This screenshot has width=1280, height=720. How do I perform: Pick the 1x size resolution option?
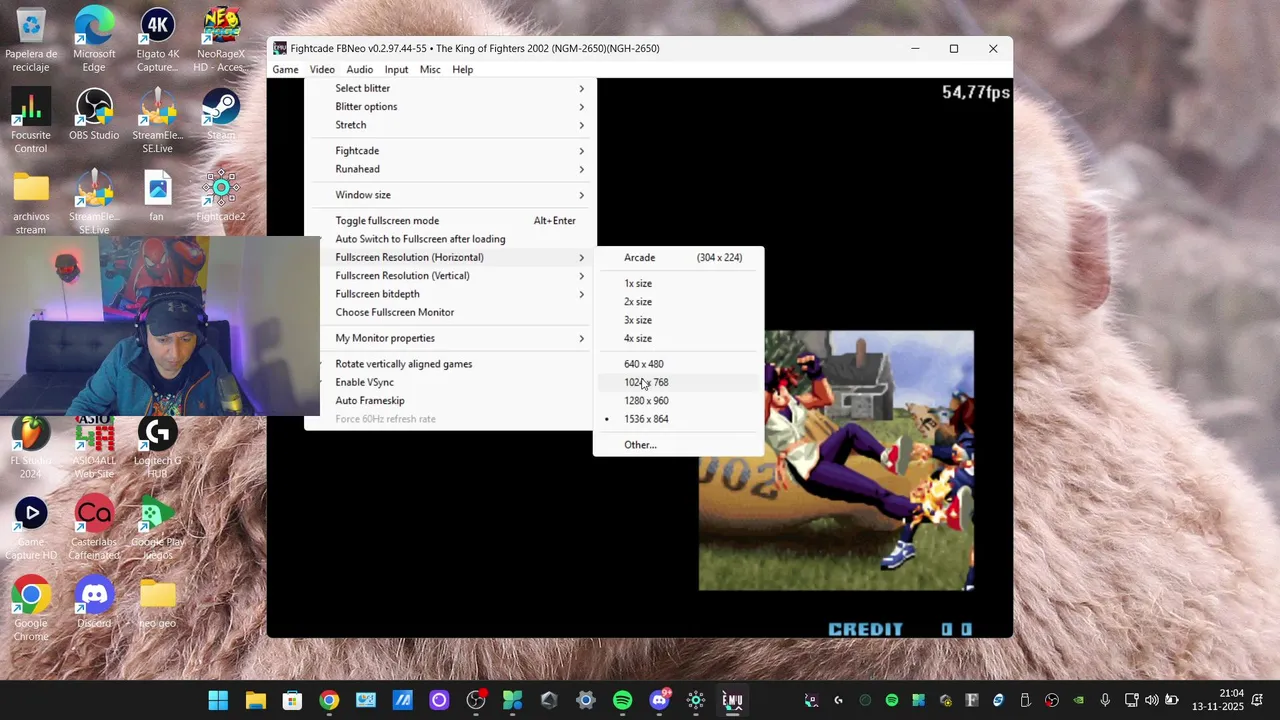pos(679,284)
